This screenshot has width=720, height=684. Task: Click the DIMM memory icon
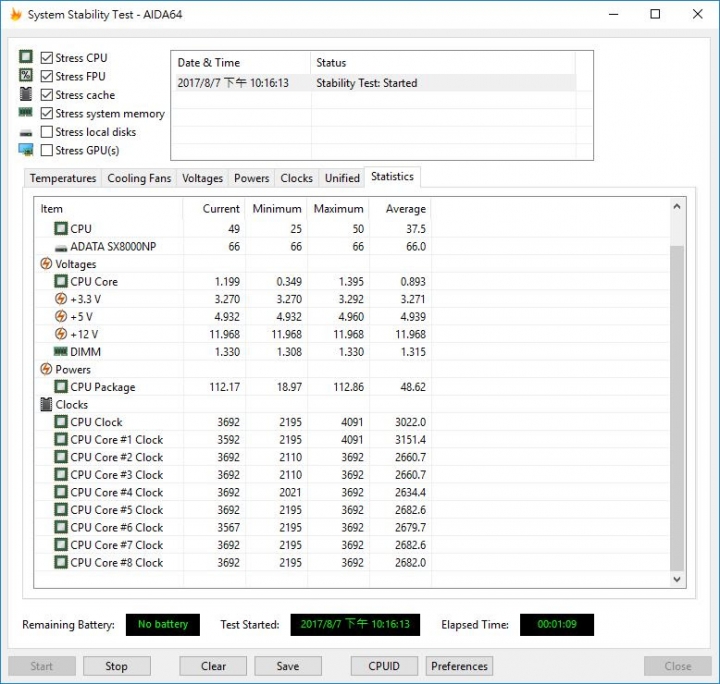(x=61, y=352)
